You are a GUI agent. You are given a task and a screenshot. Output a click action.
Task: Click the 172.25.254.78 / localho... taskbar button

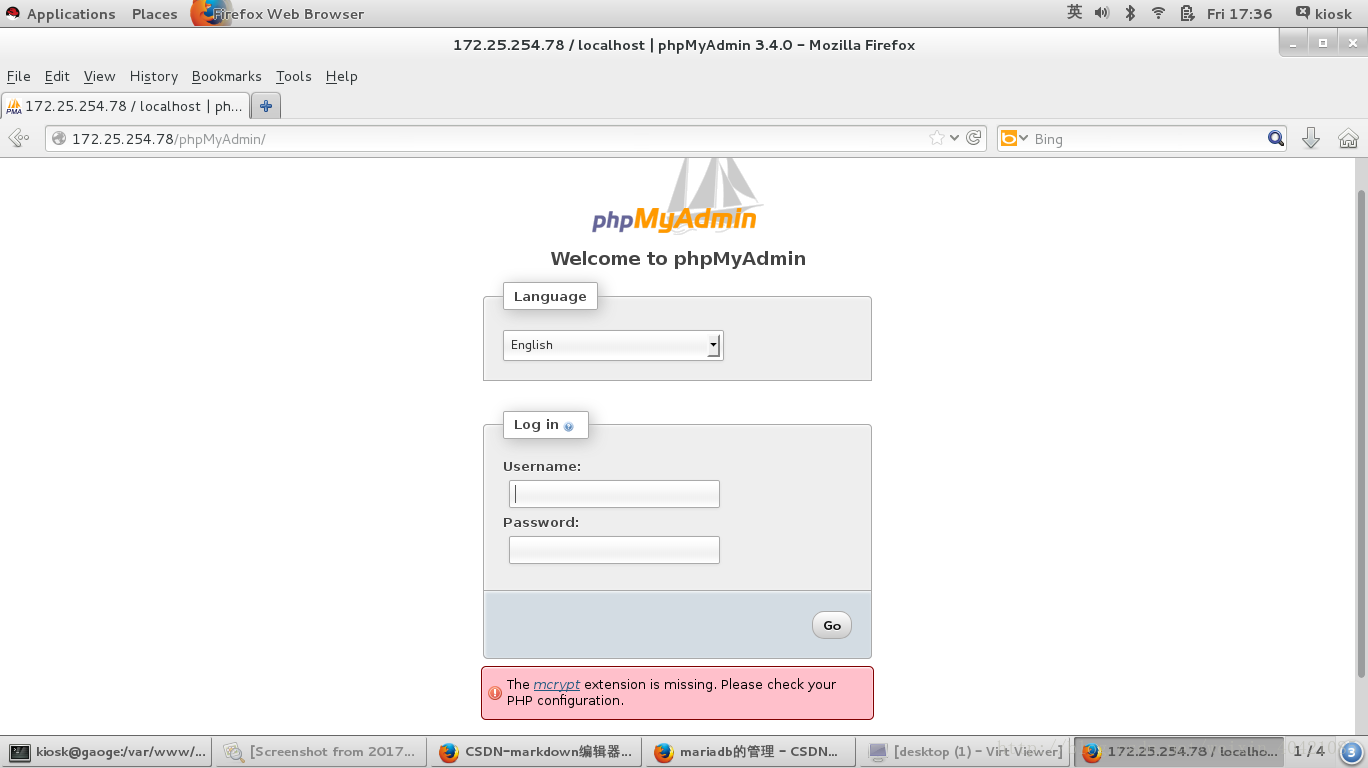(1178, 752)
